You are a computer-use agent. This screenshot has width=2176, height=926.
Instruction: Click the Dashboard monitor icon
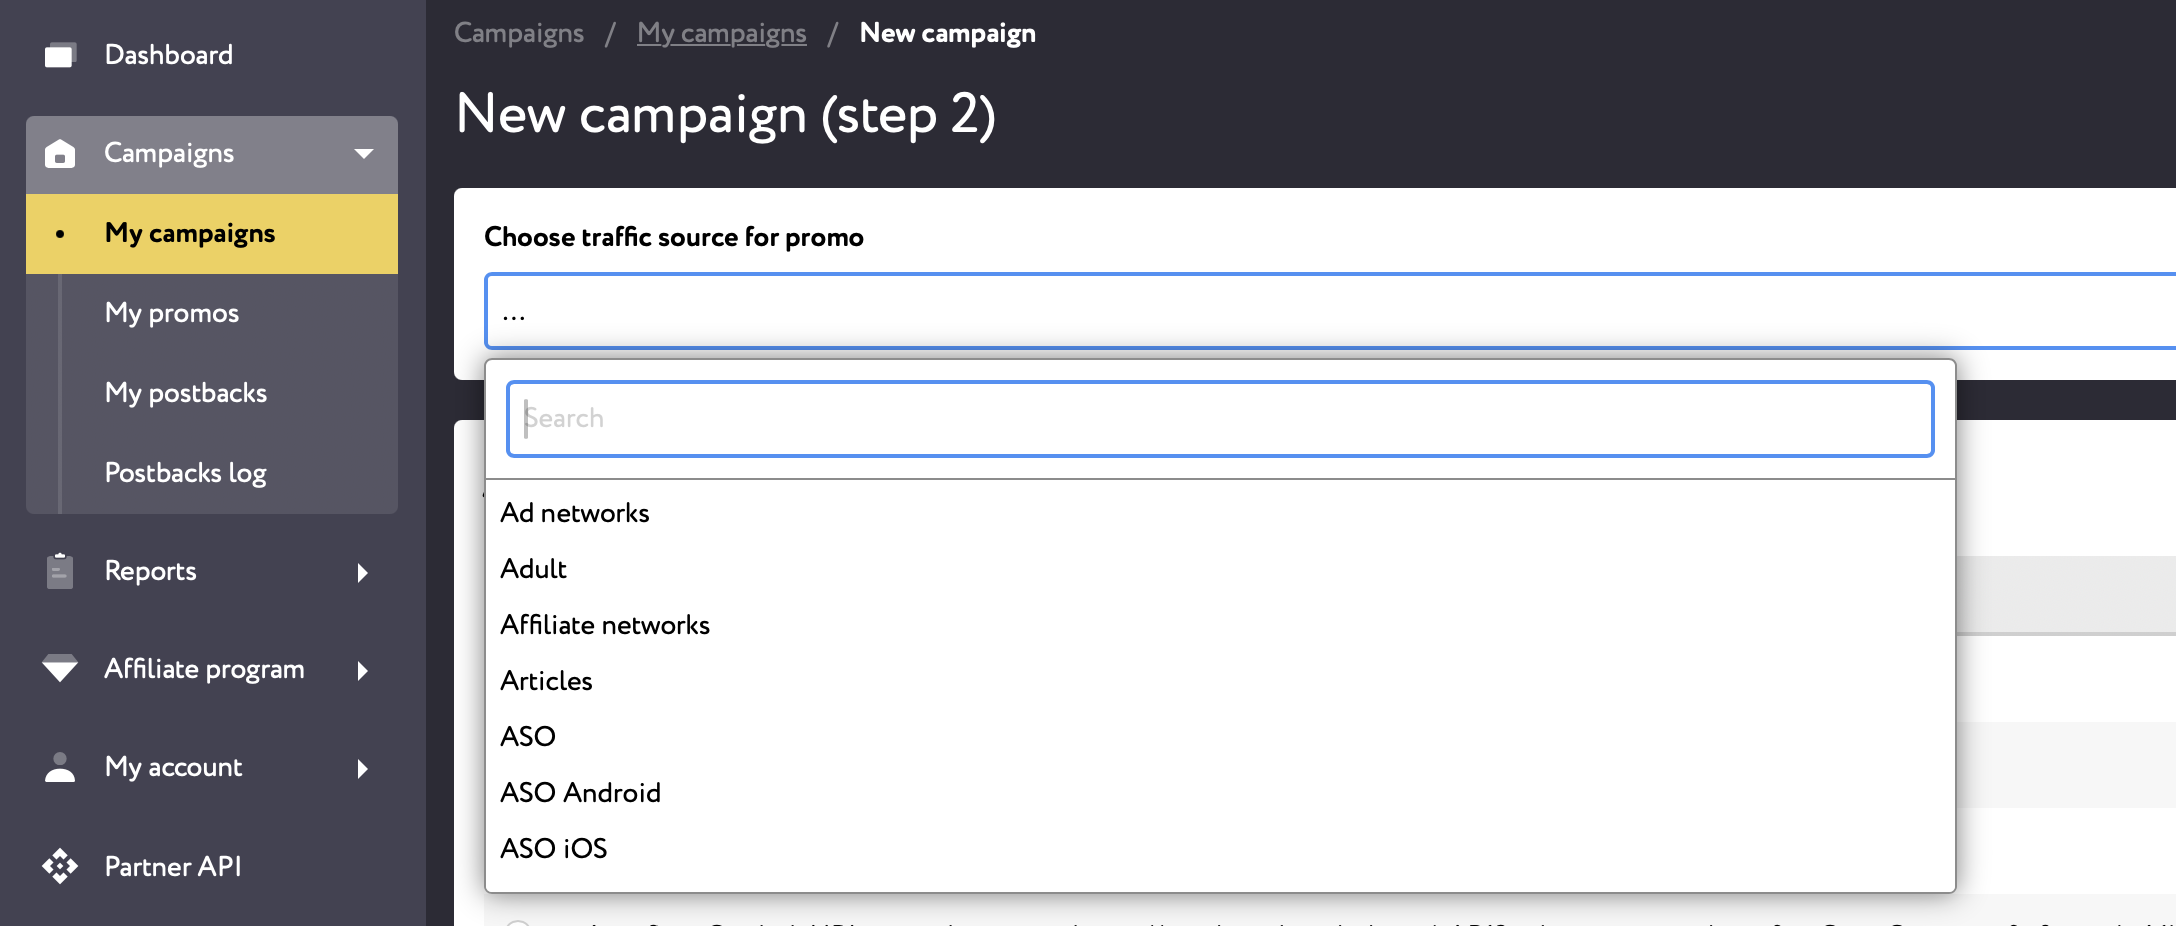coord(60,55)
